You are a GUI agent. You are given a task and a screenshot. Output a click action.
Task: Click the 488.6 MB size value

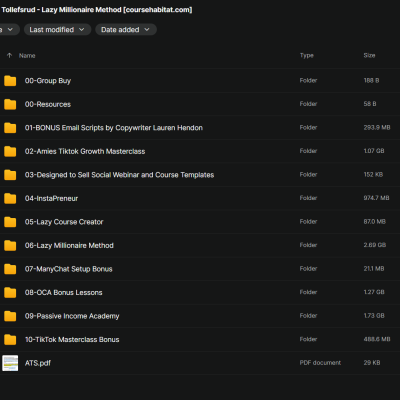point(377,339)
